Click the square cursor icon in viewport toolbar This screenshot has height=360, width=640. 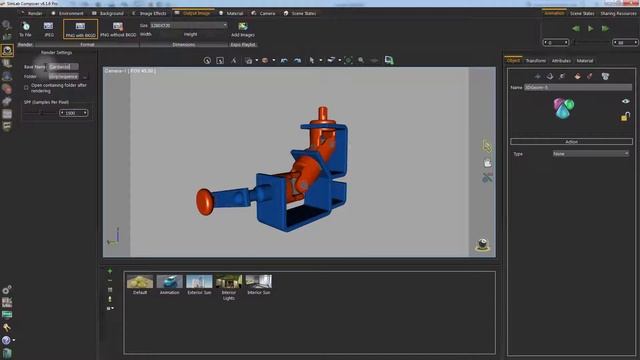tap(220, 60)
